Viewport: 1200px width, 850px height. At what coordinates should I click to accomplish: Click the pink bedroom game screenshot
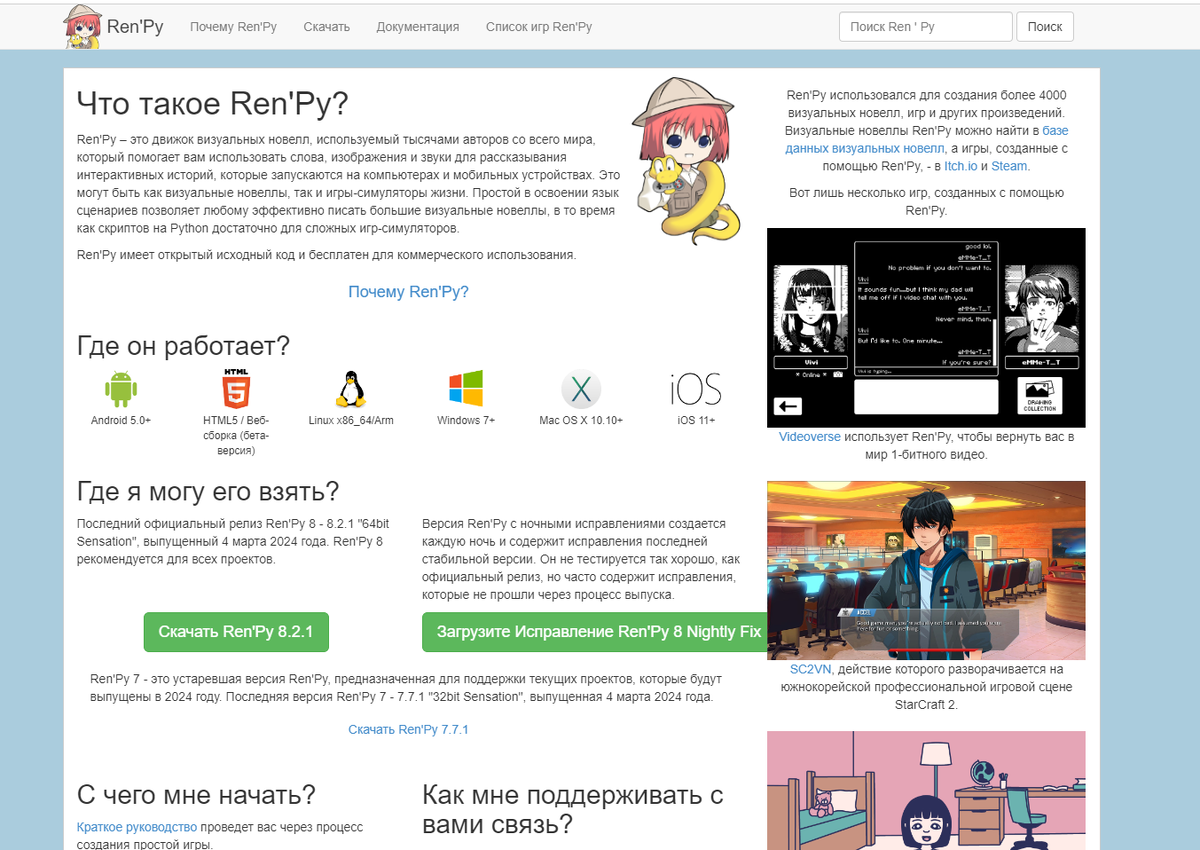(926, 790)
